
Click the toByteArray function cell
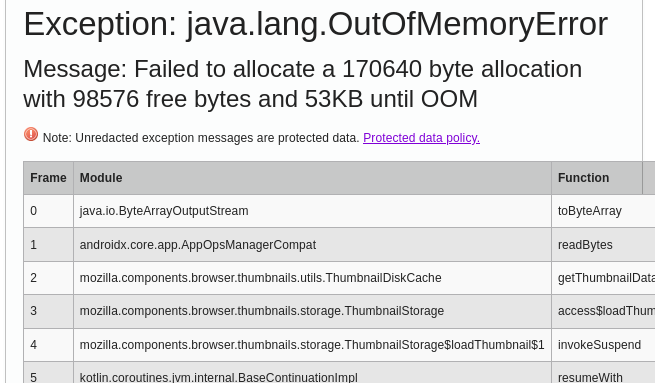pyautogui.click(x=603, y=211)
